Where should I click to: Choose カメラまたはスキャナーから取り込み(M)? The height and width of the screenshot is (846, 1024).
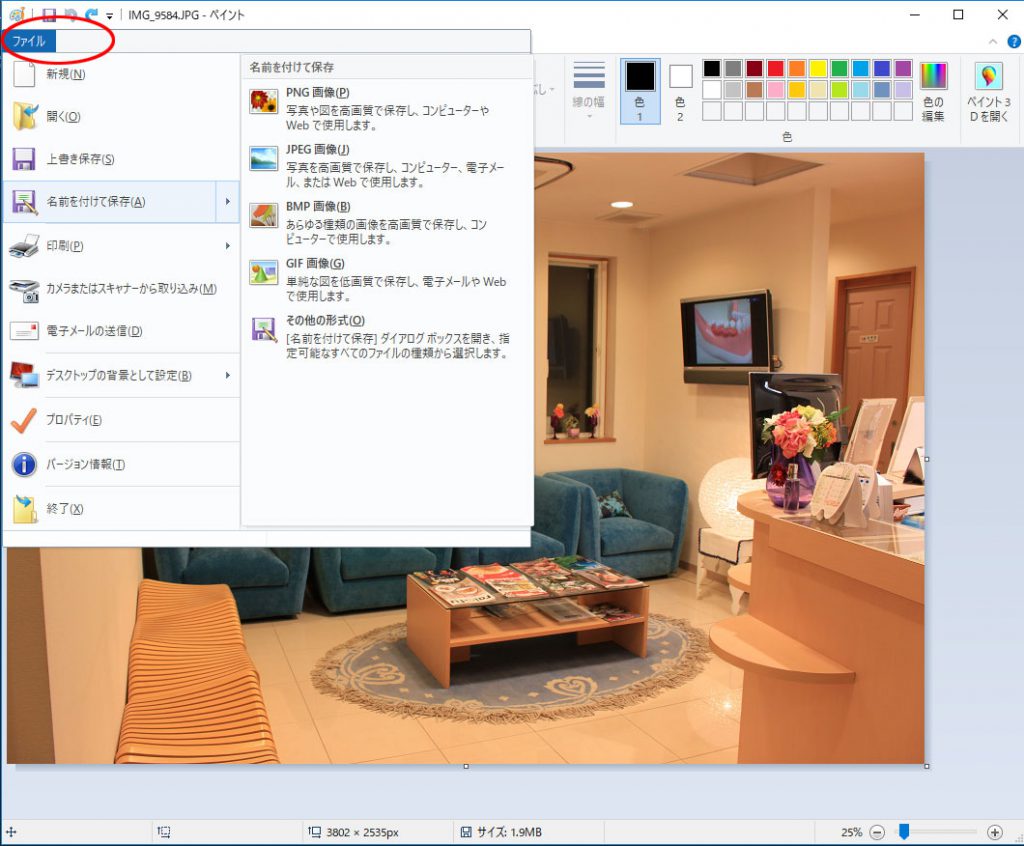point(121,289)
